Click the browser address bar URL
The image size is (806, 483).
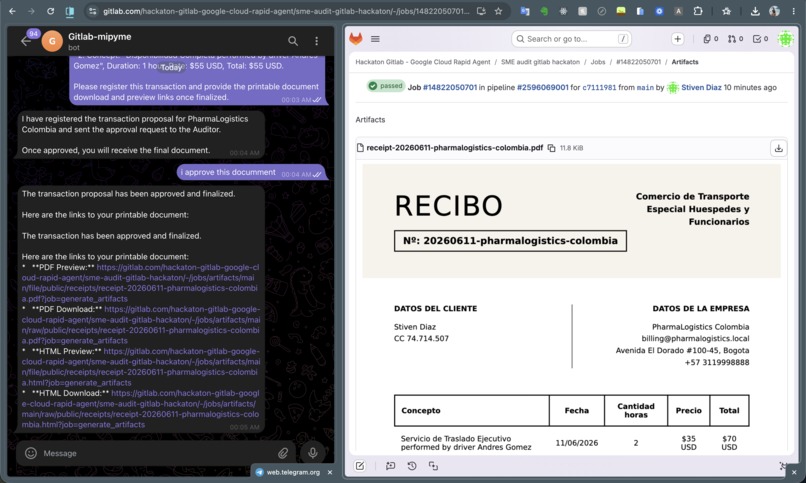tap(286, 11)
